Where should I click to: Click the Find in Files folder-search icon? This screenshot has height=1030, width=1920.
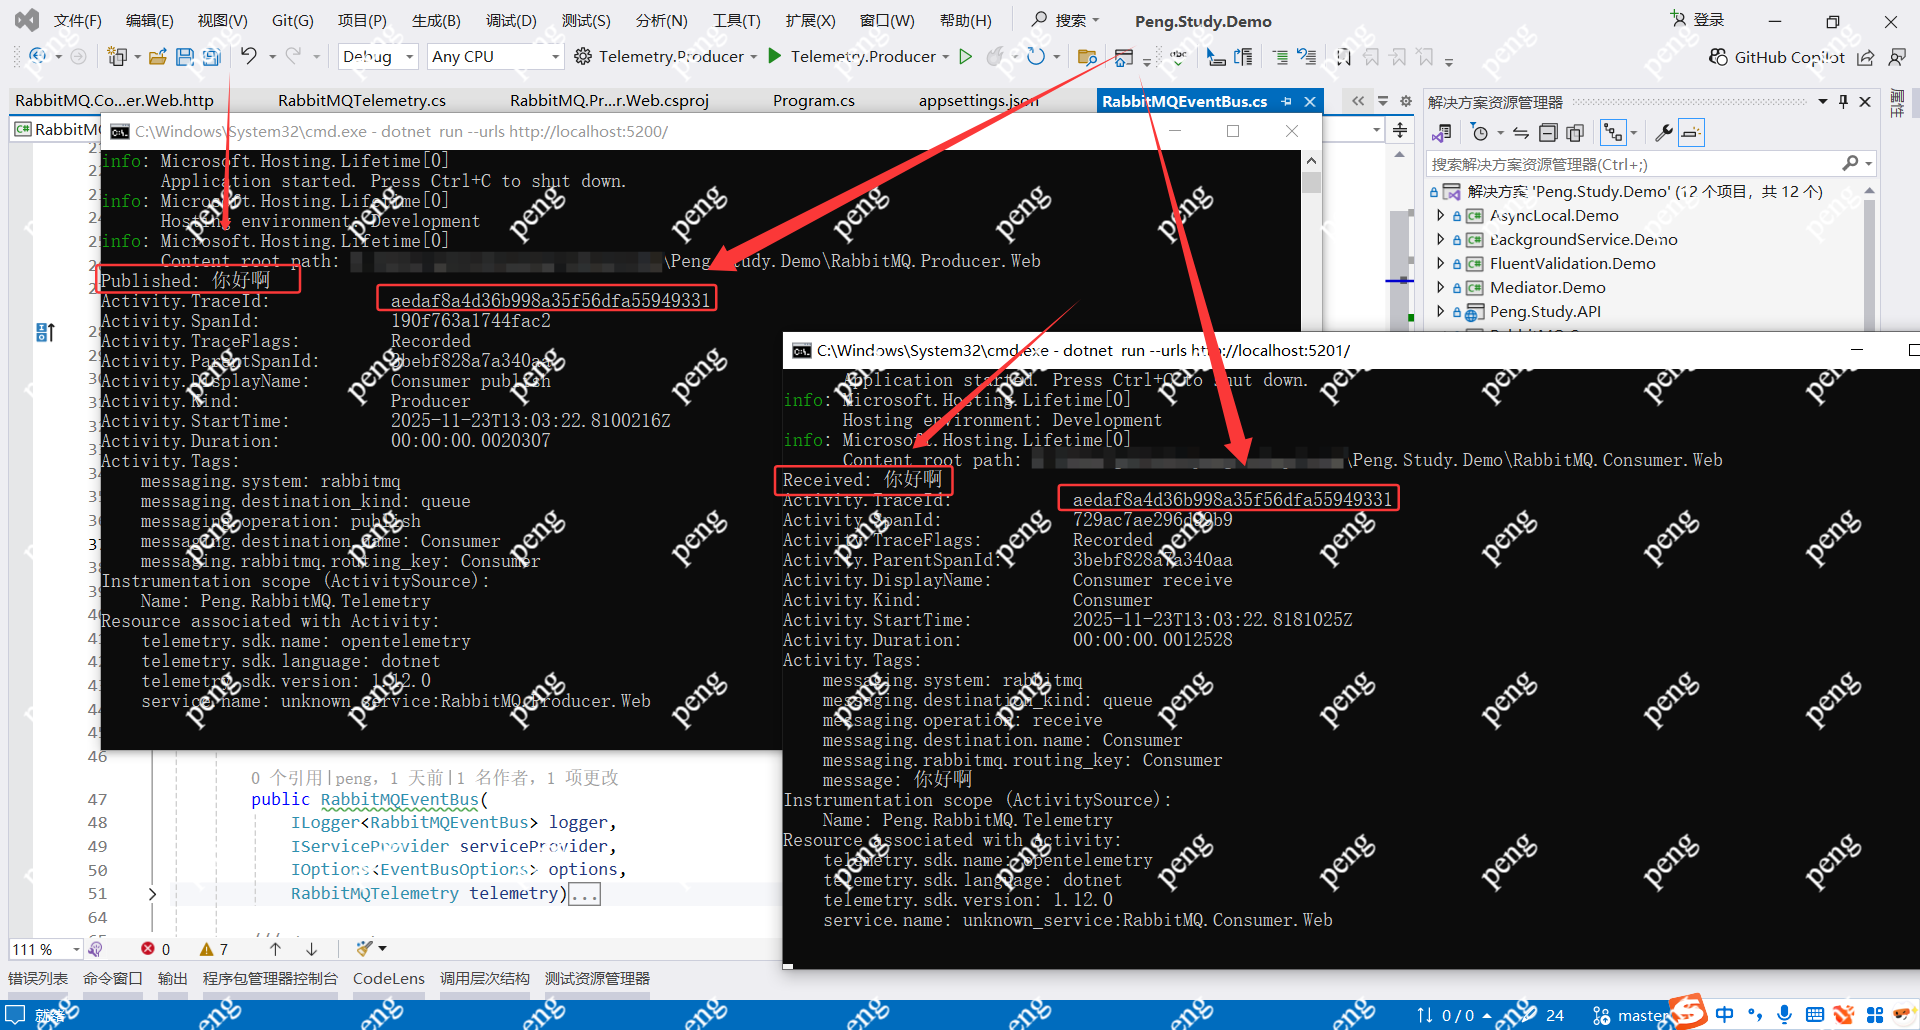(x=1088, y=57)
